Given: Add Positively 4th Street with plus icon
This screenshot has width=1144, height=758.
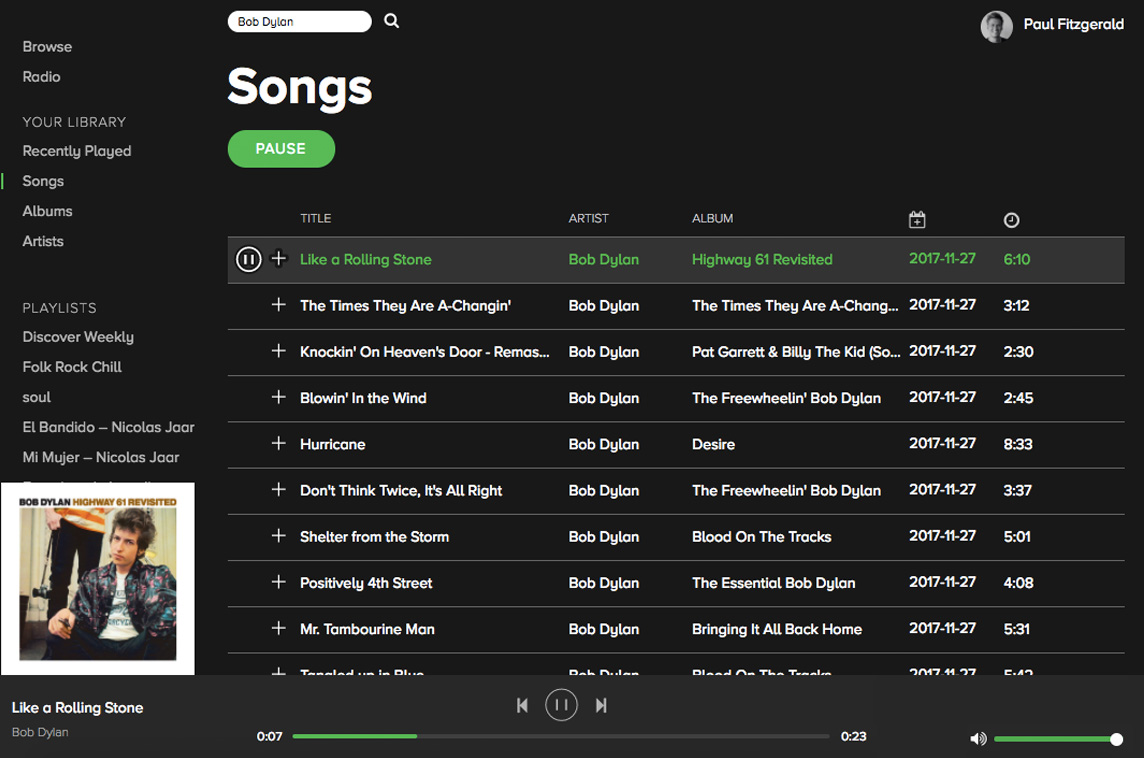Looking at the screenshot, I should pos(279,581).
